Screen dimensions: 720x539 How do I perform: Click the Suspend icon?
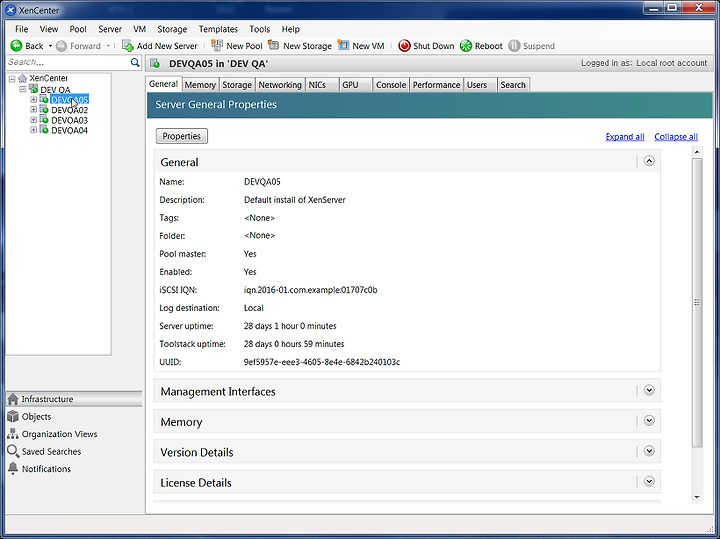coord(514,46)
